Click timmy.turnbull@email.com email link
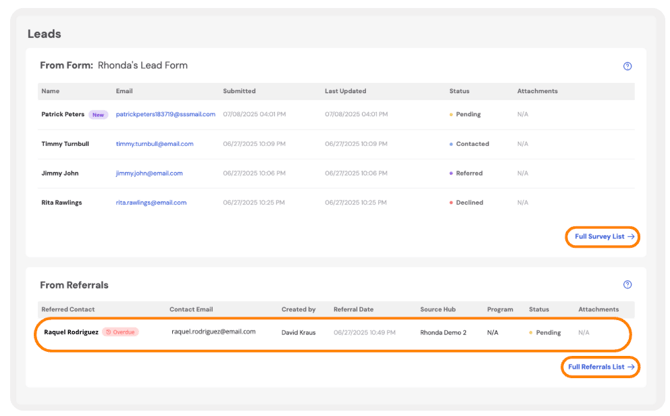The width and height of the screenshot is (670, 416). pyautogui.click(x=155, y=144)
